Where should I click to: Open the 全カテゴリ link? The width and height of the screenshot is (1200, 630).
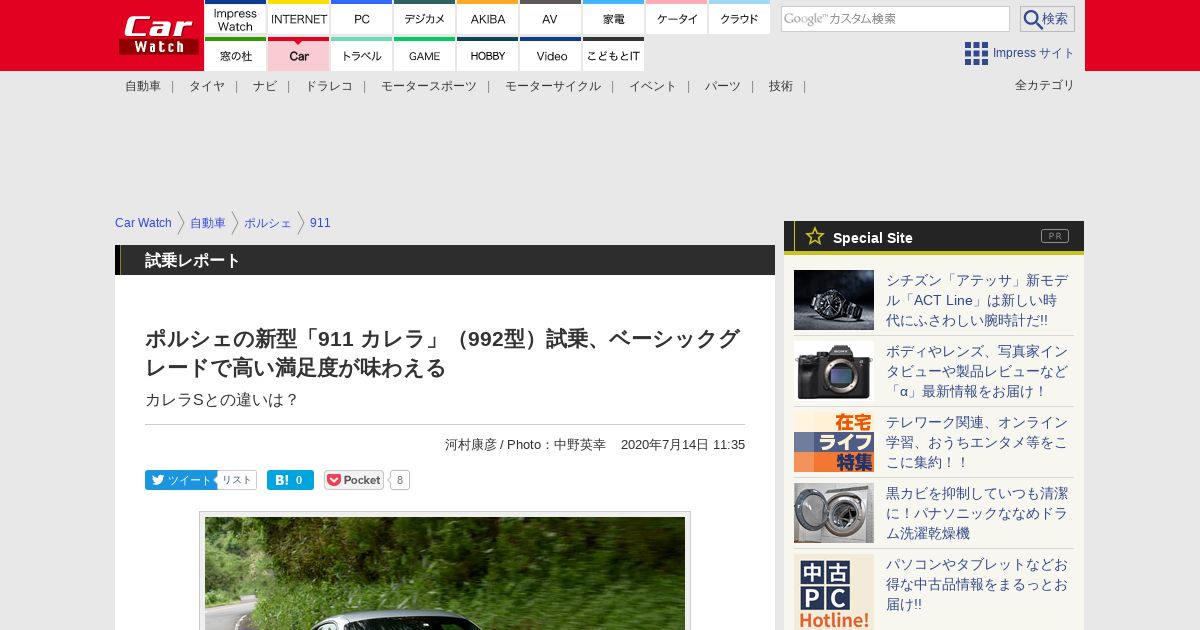[1045, 85]
